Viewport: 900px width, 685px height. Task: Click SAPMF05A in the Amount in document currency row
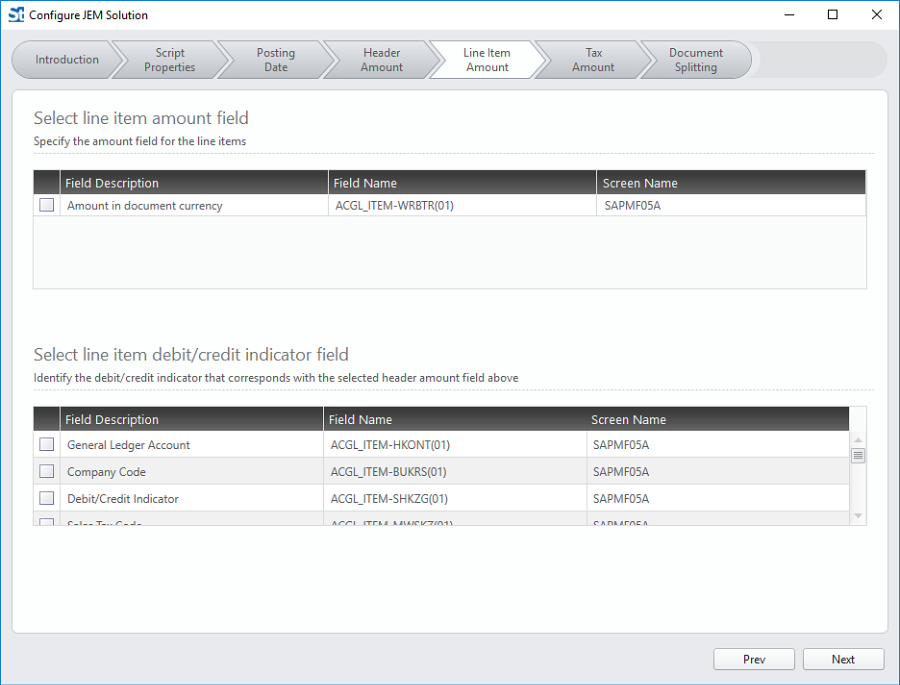click(633, 206)
